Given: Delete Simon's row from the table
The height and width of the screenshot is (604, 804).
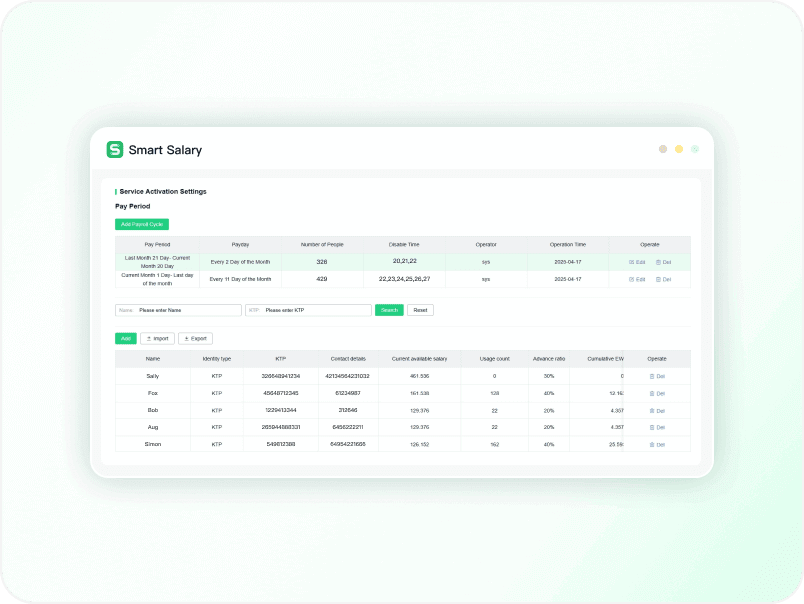Looking at the screenshot, I should click(657, 444).
